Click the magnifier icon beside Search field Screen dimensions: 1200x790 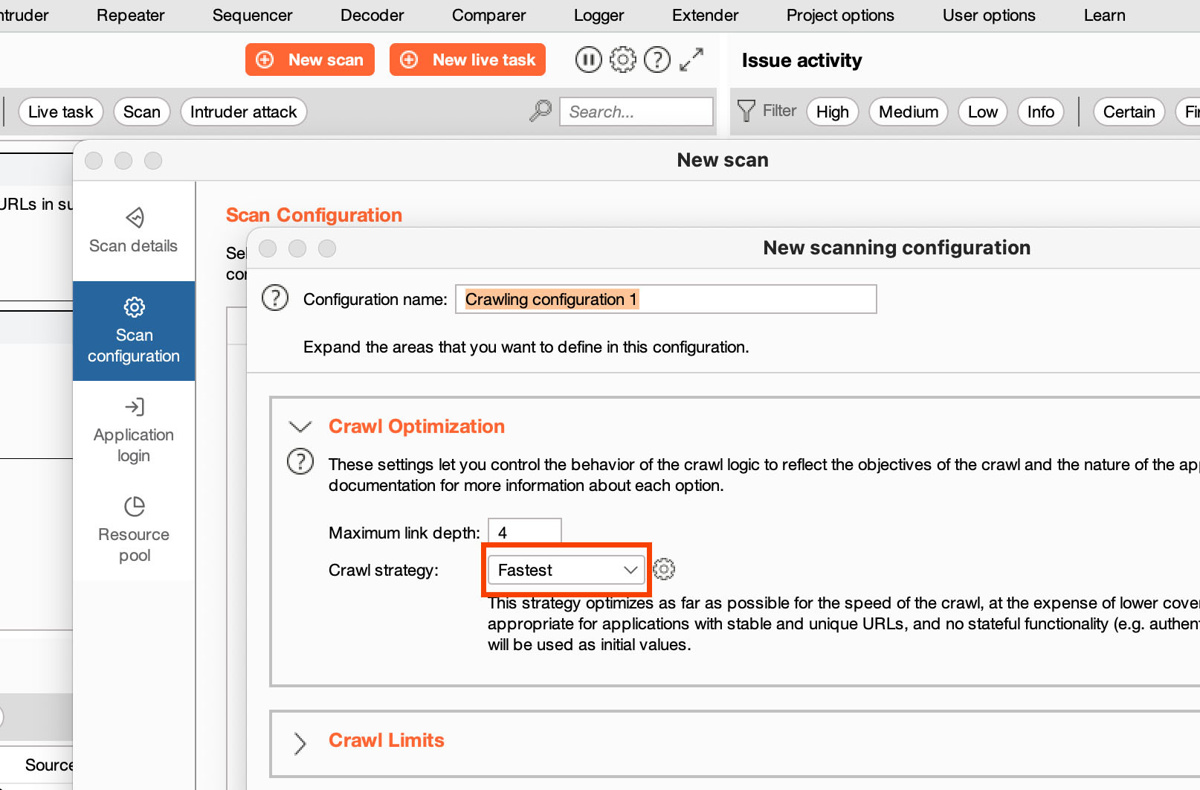click(x=540, y=111)
